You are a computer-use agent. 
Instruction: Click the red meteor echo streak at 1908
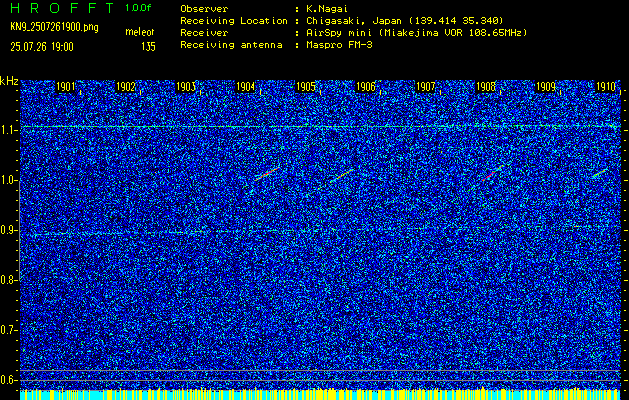[491, 173]
